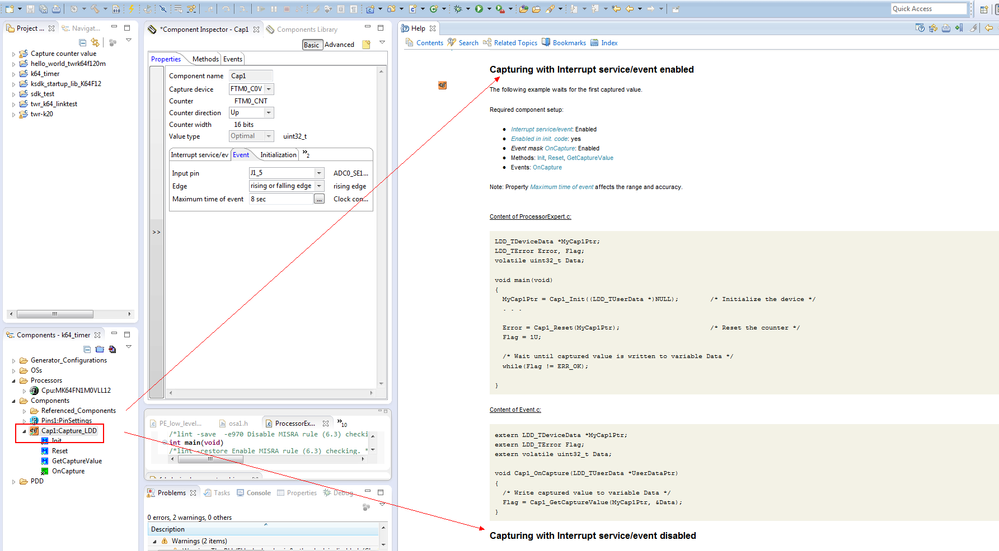
Task: Open the Counter direction dropdown
Action: point(269,113)
